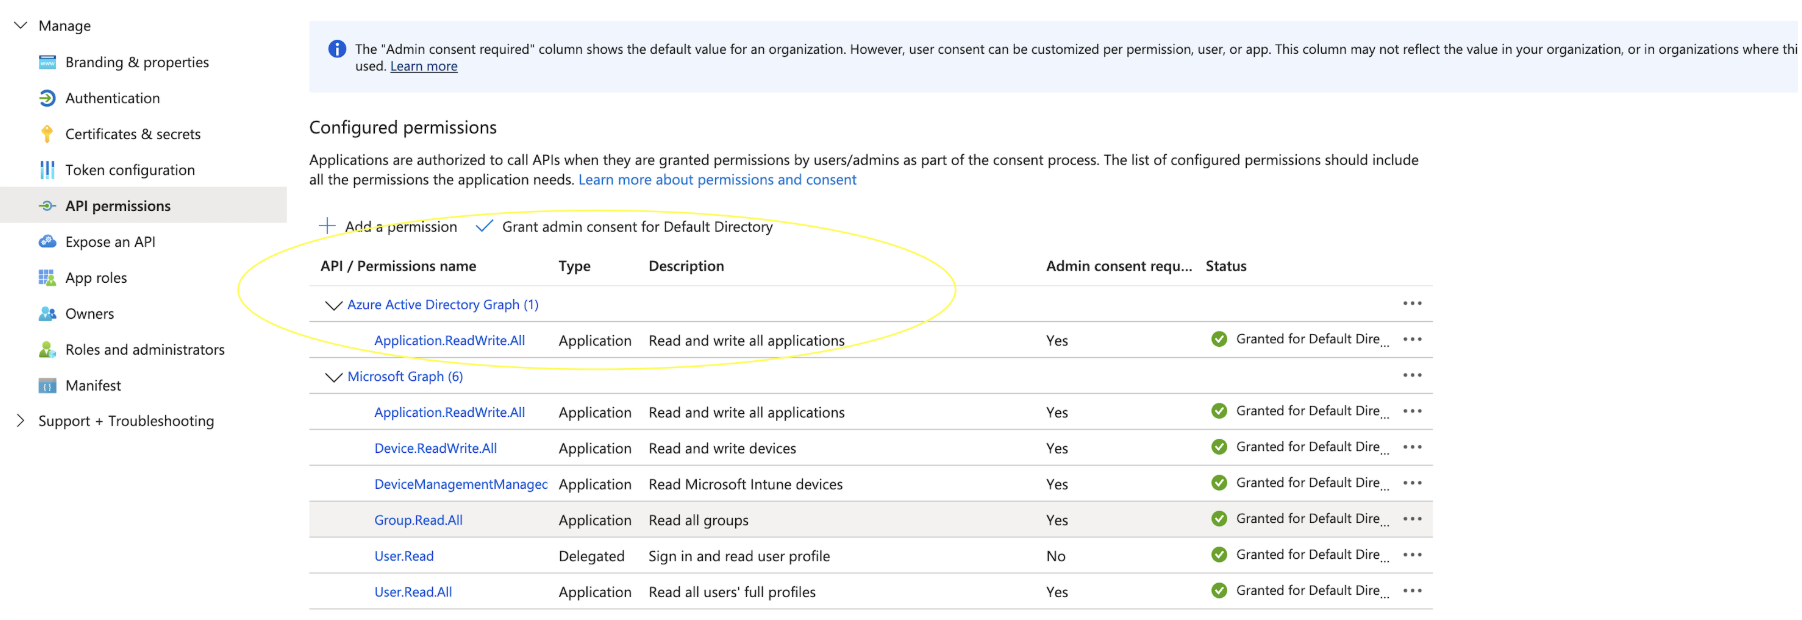Screen dimensions: 1802x620
Task: Open ellipsis menu for DeviceManagementManagec row
Action: [1412, 483]
